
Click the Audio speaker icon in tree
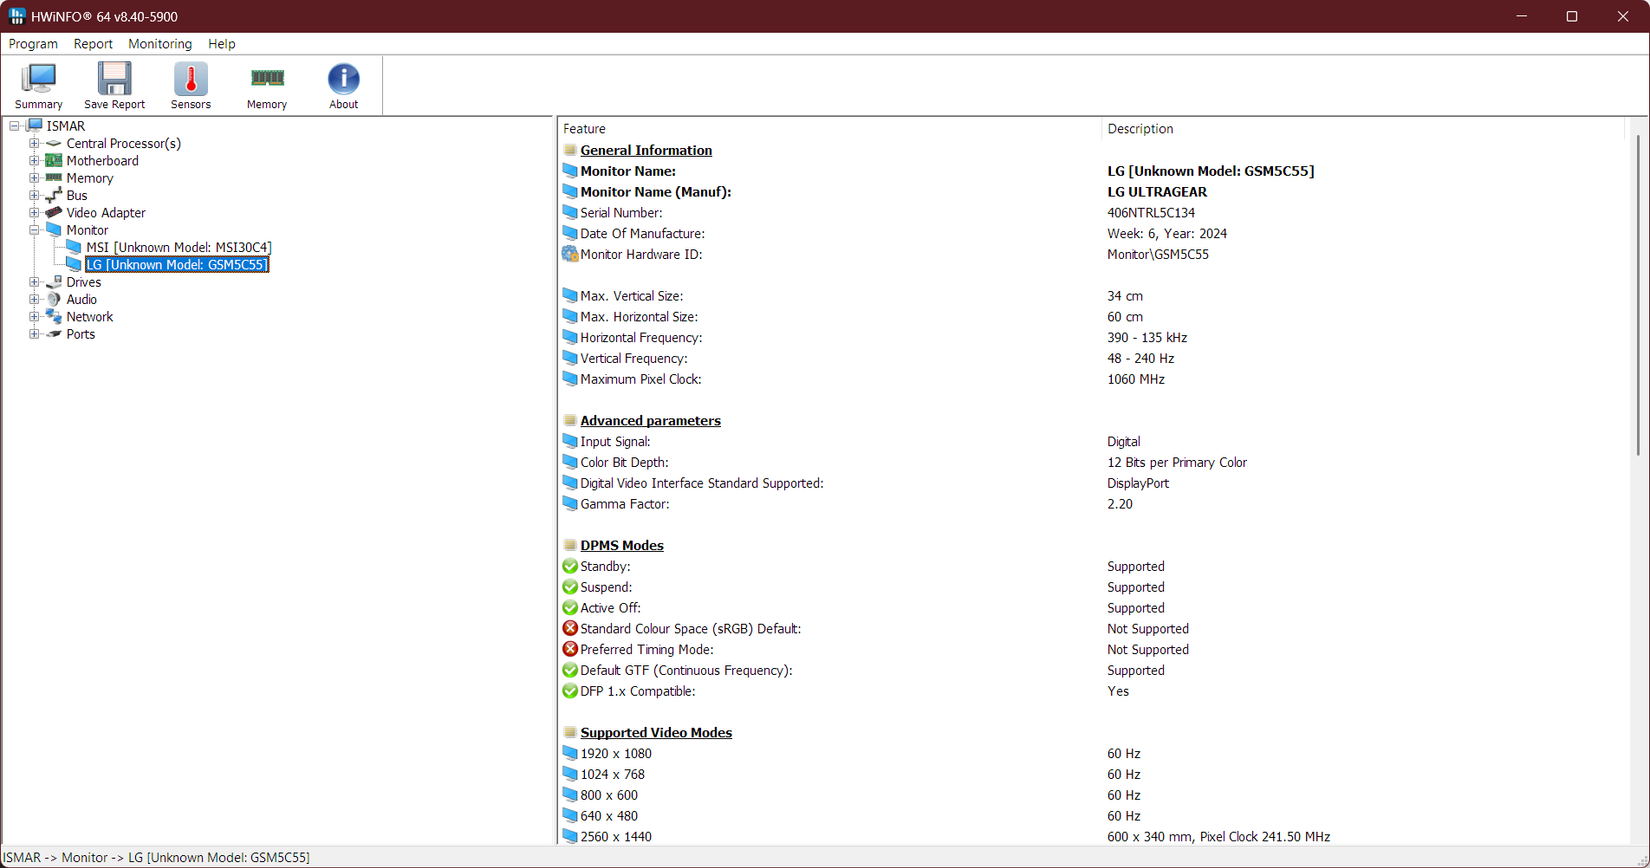click(54, 299)
